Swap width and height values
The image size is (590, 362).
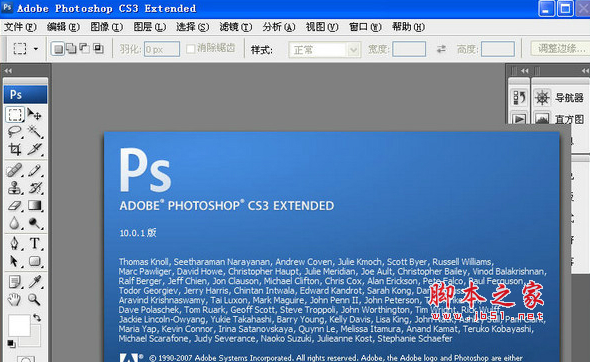(441, 49)
